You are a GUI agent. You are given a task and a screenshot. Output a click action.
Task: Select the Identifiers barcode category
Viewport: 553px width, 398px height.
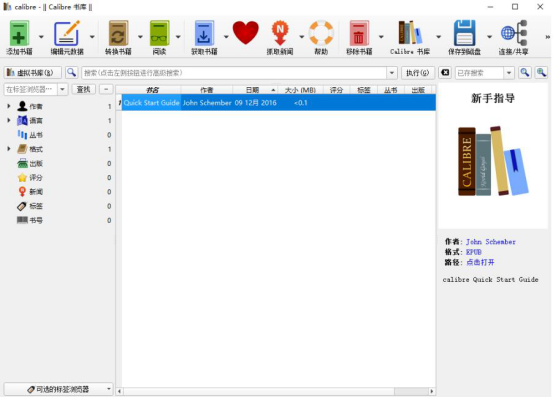point(36,220)
